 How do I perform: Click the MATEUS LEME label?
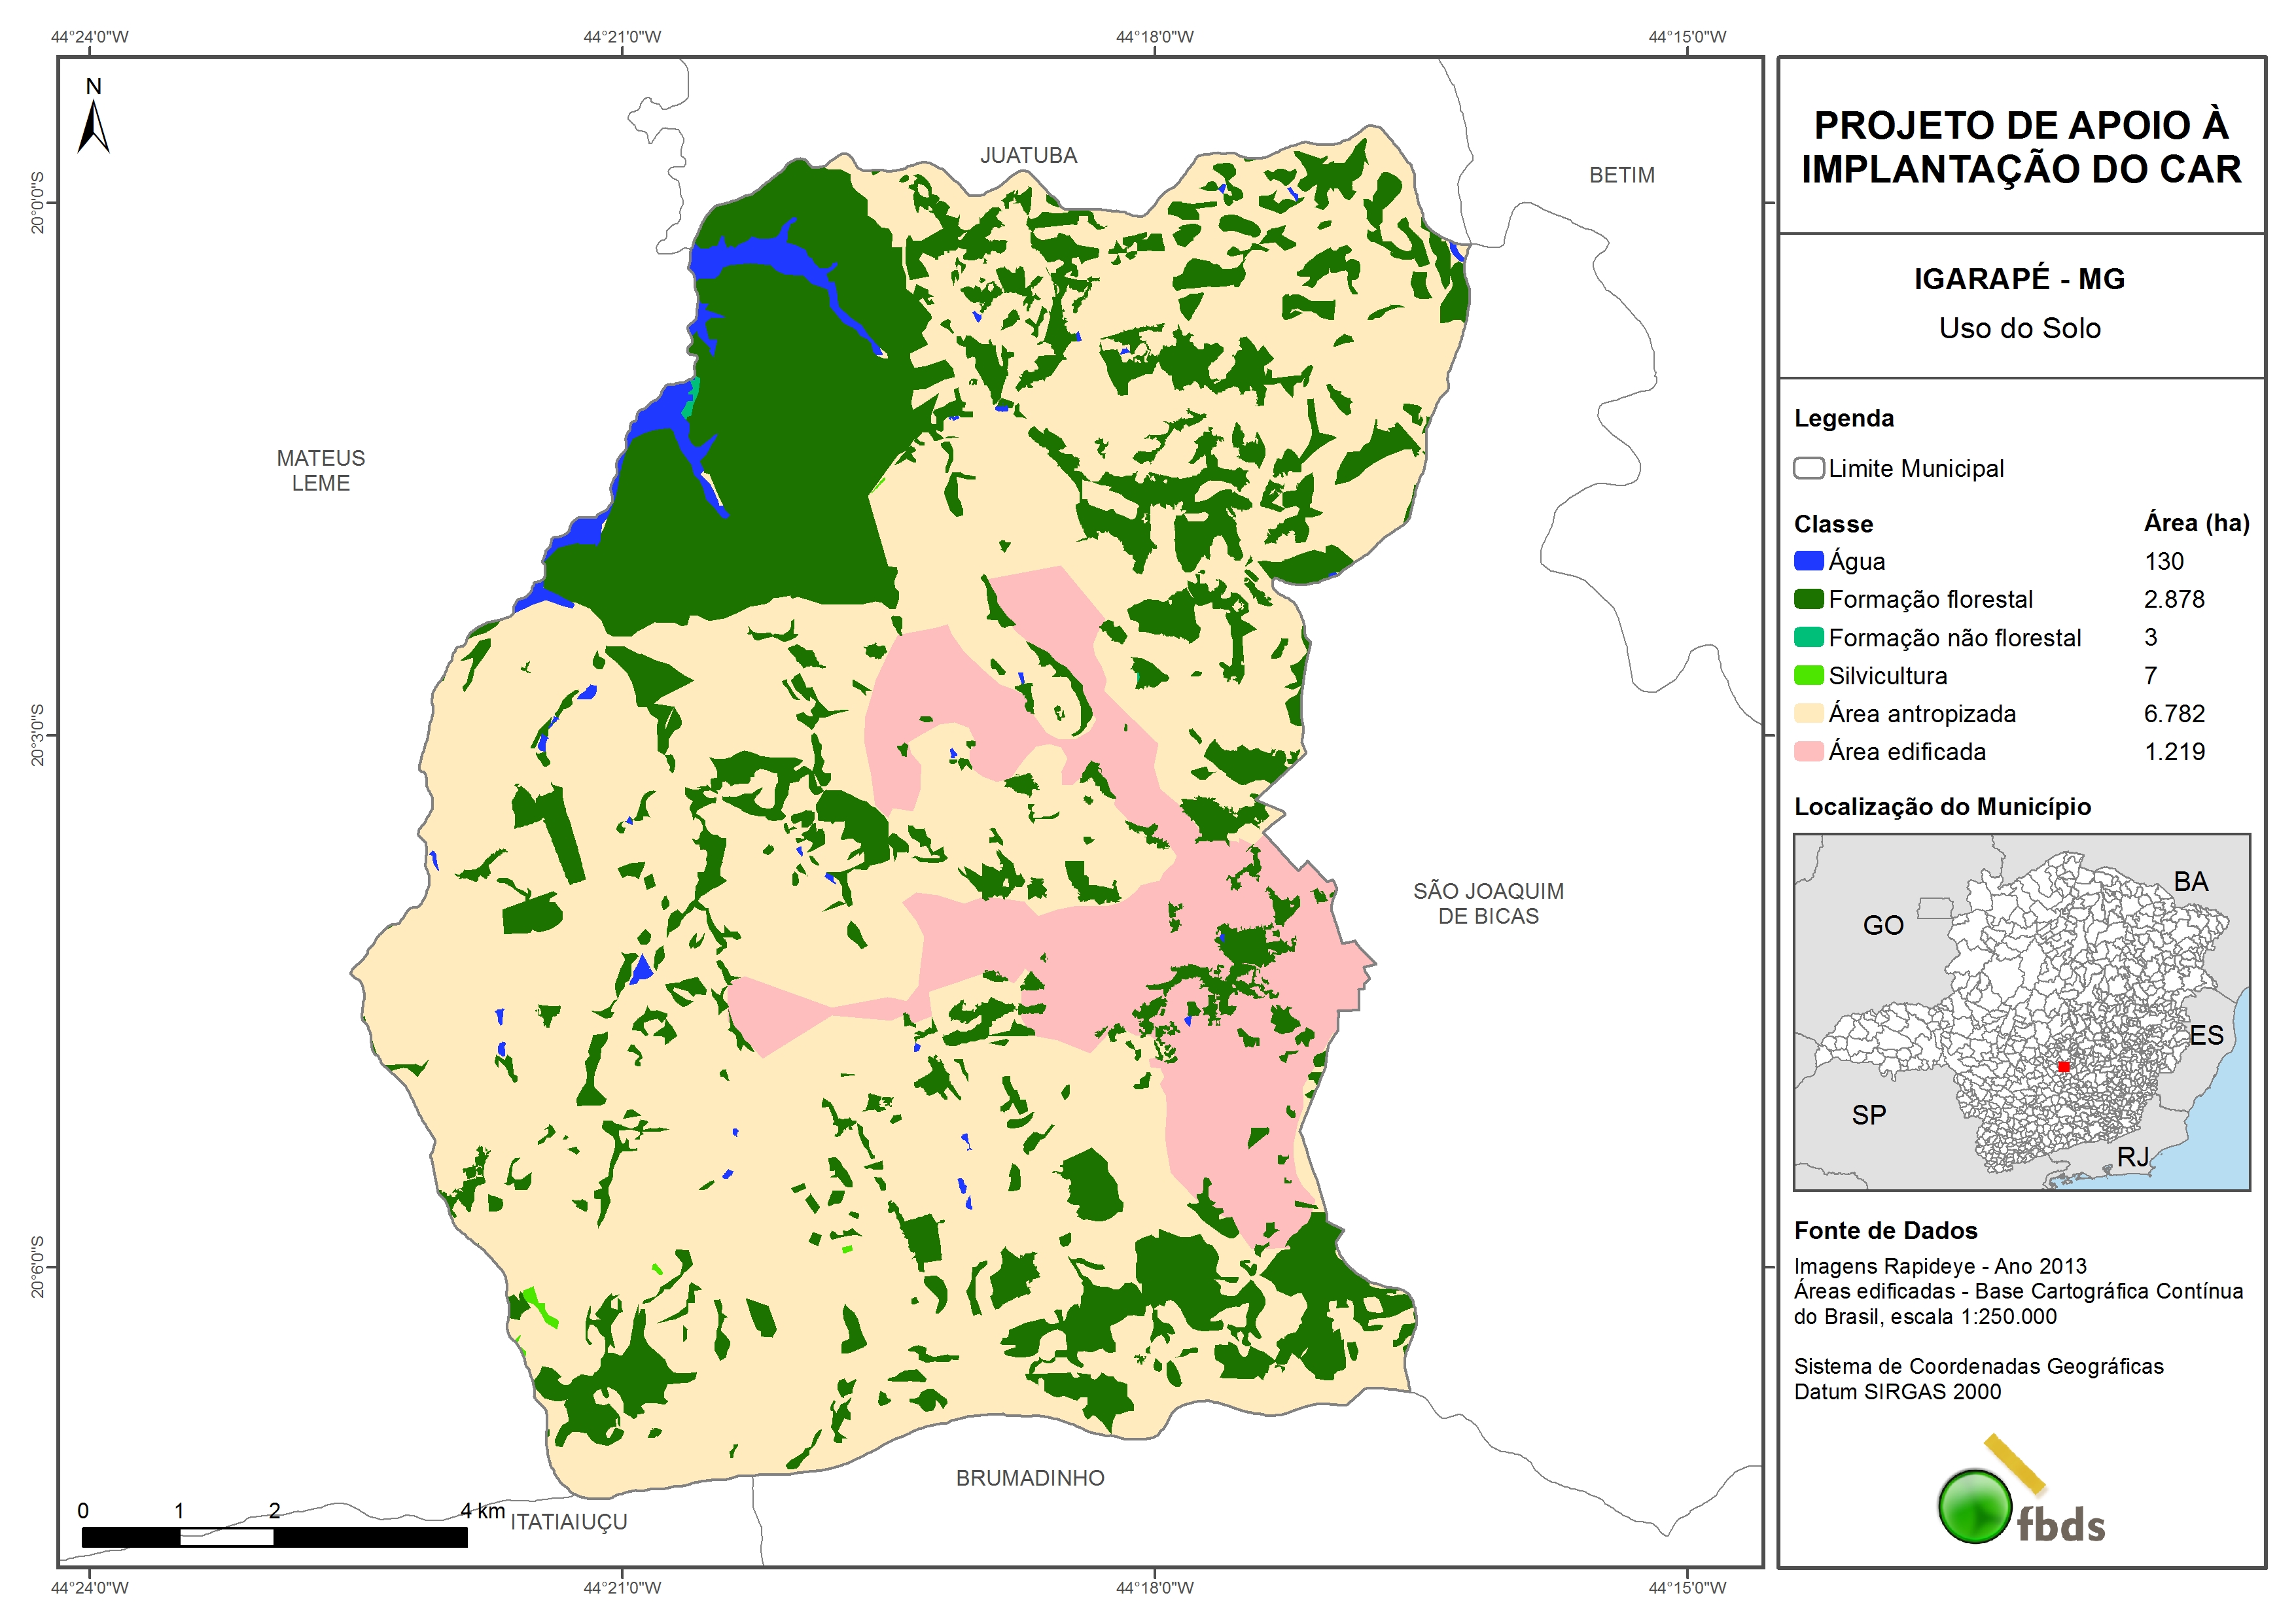coord(321,470)
